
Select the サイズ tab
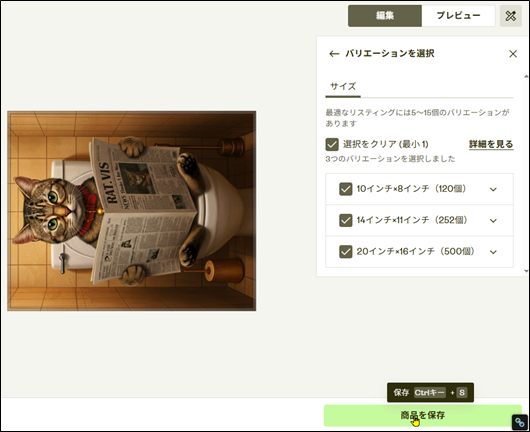tap(343, 87)
